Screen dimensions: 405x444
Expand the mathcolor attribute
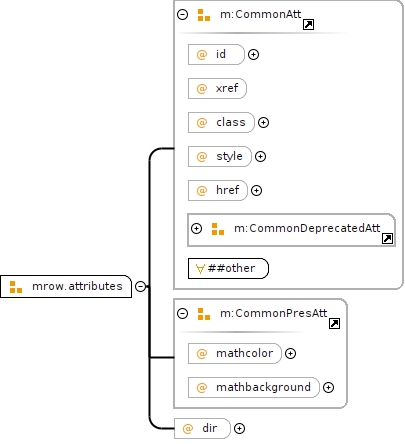291,354
